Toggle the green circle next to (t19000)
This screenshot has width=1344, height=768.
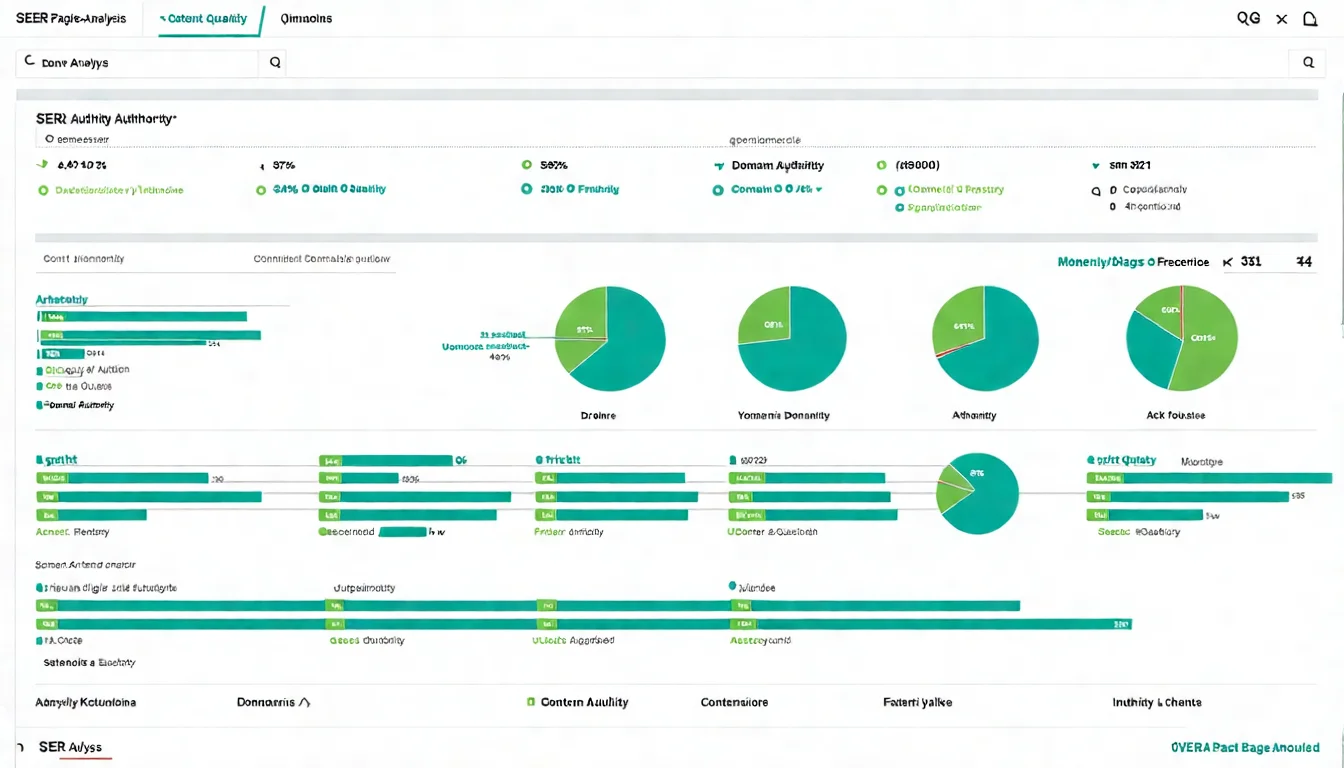pyautogui.click(x=881, y=165)
